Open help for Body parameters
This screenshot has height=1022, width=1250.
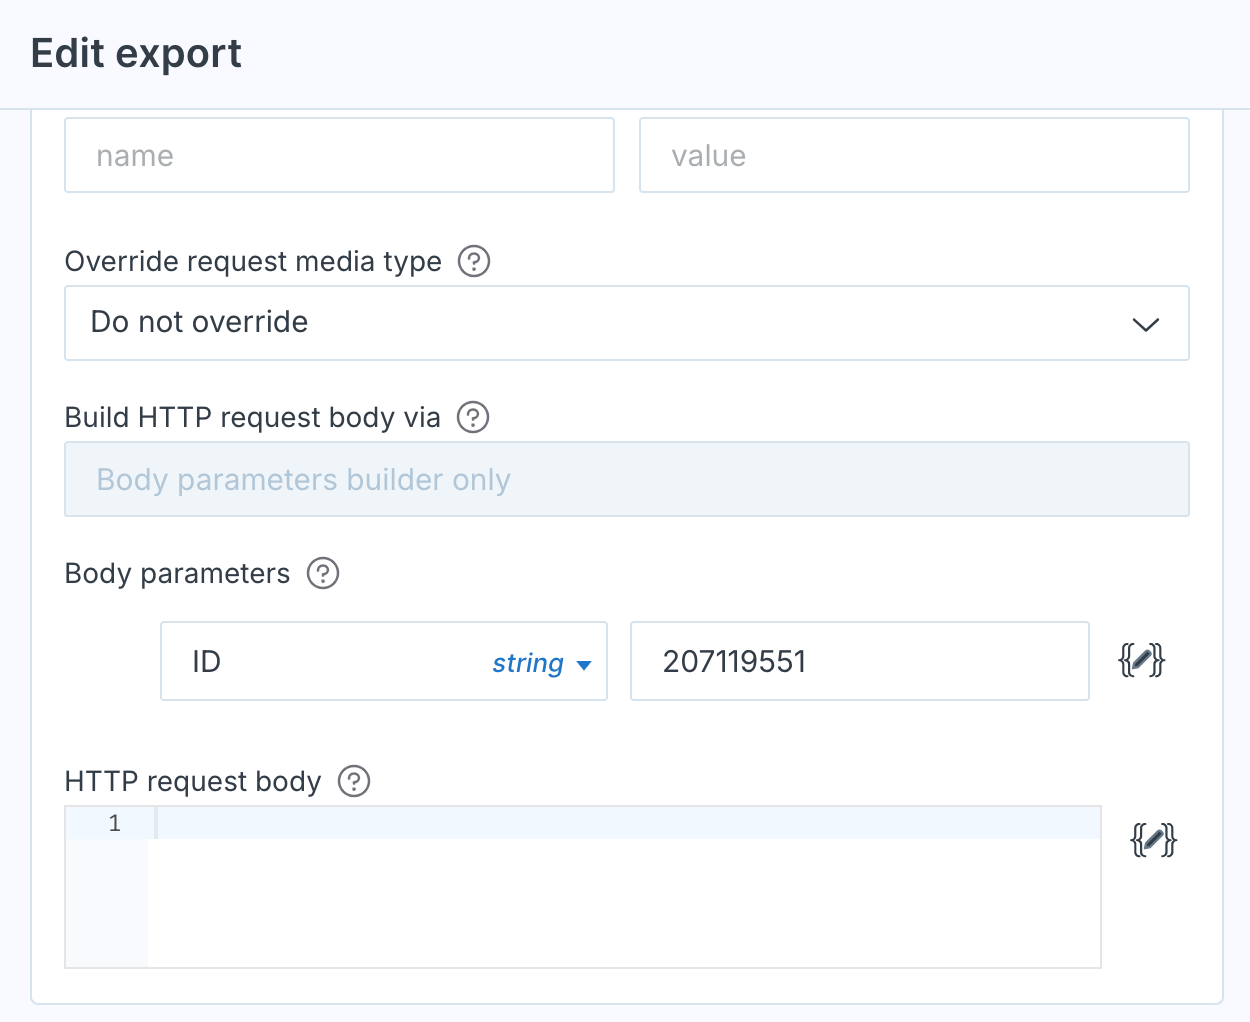[323, 574]
